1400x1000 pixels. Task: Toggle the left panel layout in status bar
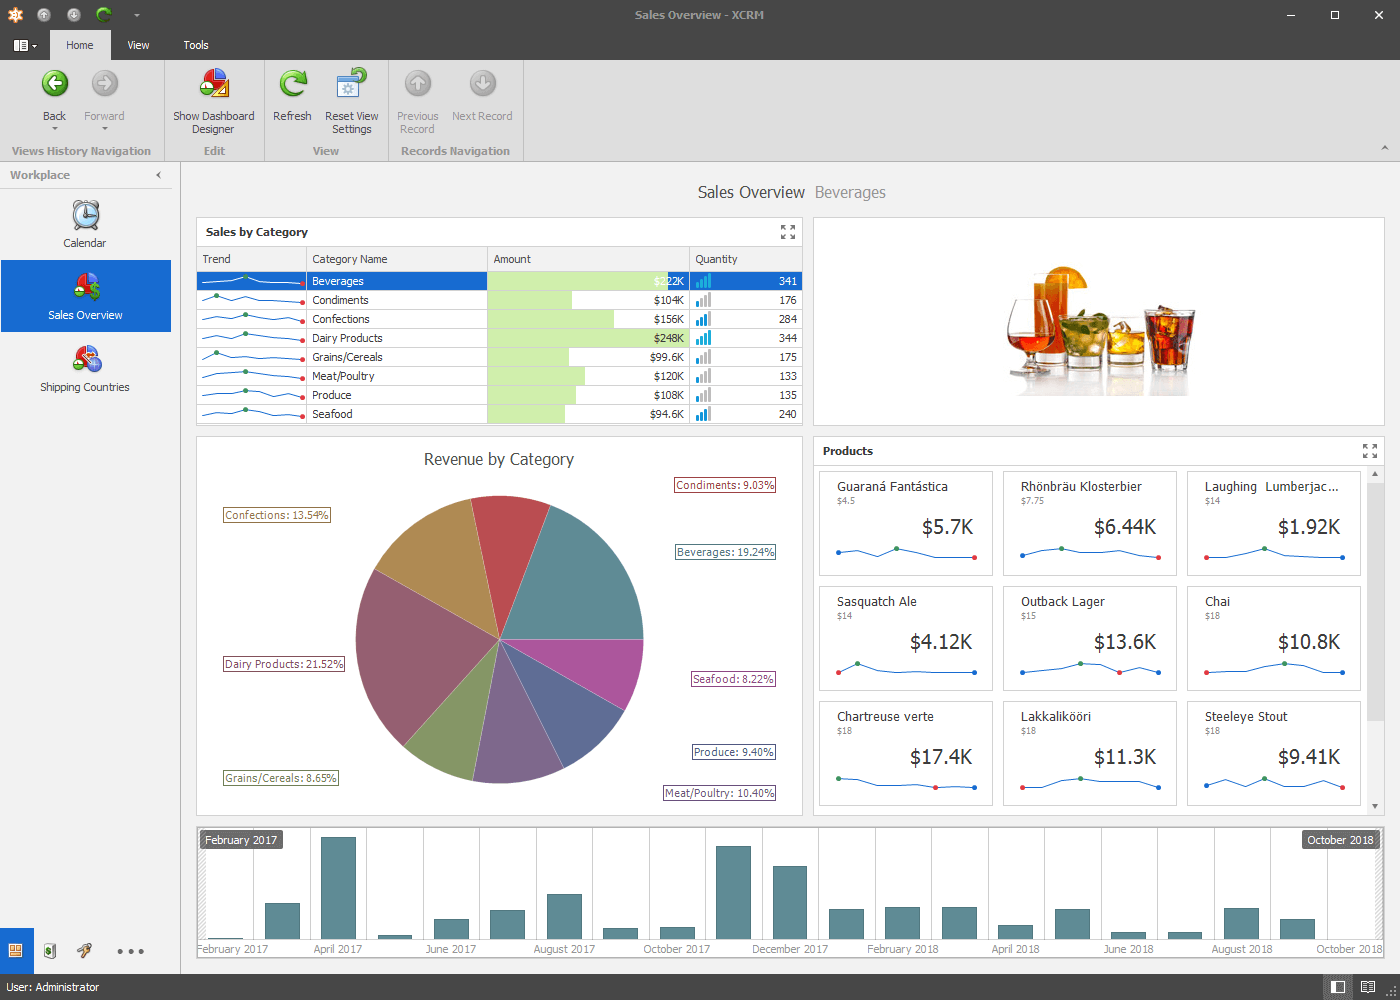coord(1338,987)
